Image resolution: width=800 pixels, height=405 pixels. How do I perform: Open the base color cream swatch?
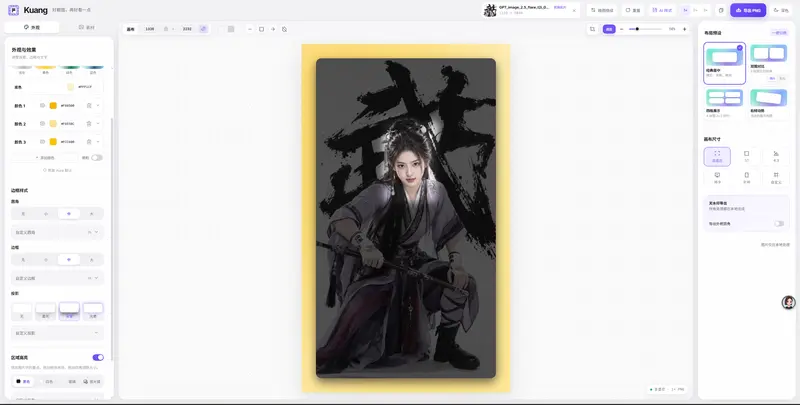pyautogui.click(x=70, y=87)
